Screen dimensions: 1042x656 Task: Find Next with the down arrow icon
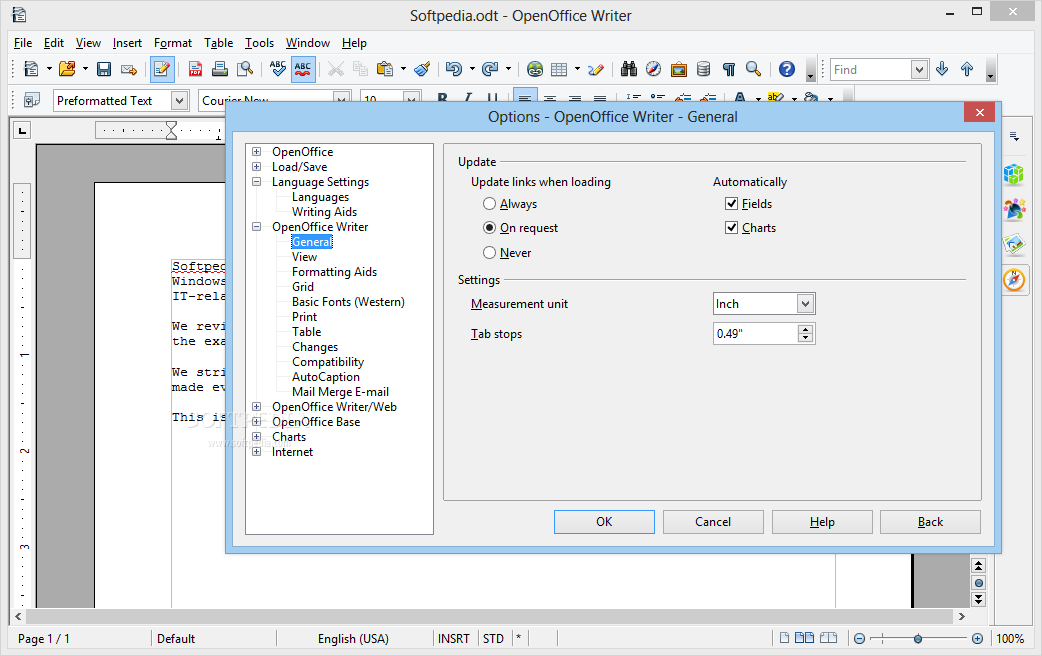(942, 69)
